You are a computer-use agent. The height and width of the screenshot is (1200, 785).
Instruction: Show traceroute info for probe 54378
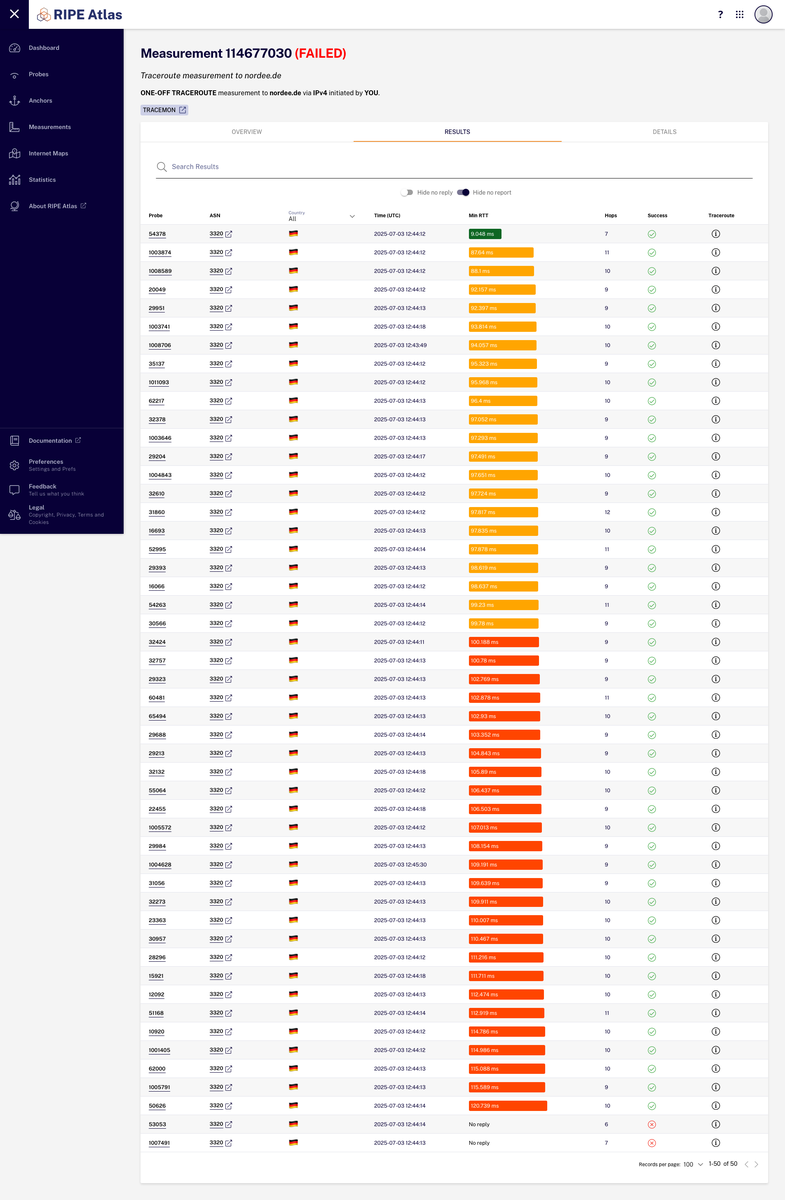click(x=715, y=234)
